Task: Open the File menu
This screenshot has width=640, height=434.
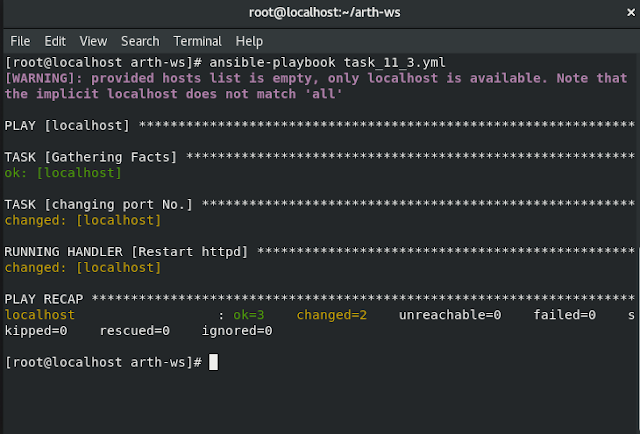Action: tap(20, 41)
